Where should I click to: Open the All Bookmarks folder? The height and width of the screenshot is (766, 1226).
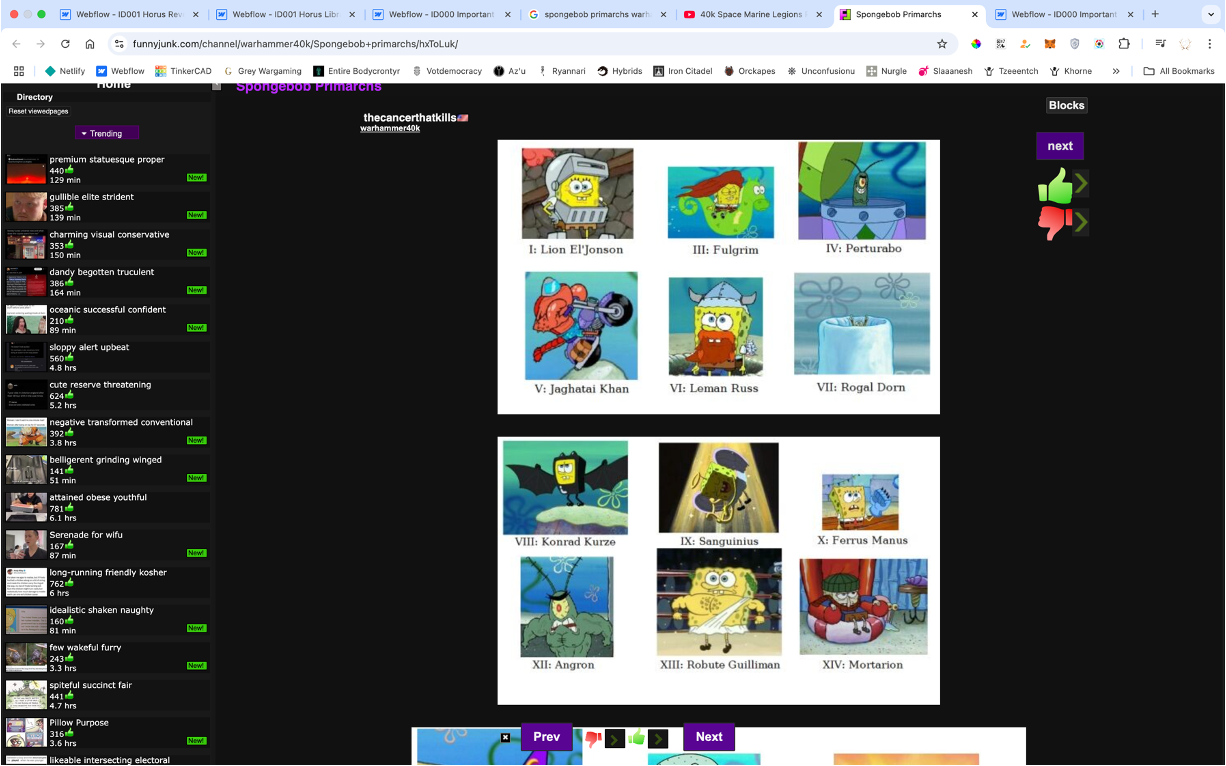[1179, 71]
